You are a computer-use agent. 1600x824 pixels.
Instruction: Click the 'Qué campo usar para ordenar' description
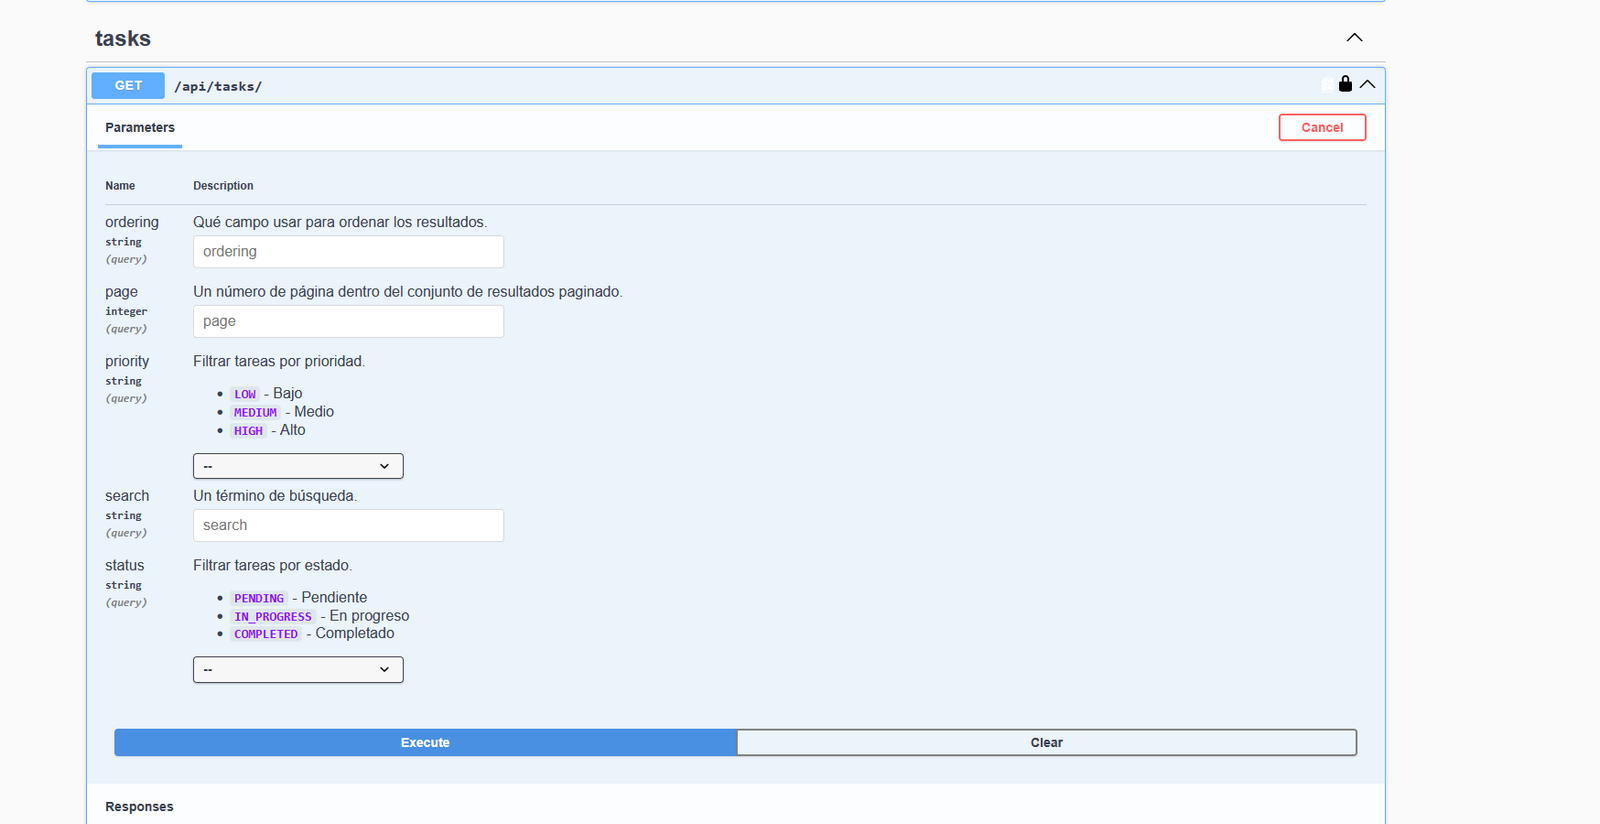pyautogui.click(x=340, y=222)
